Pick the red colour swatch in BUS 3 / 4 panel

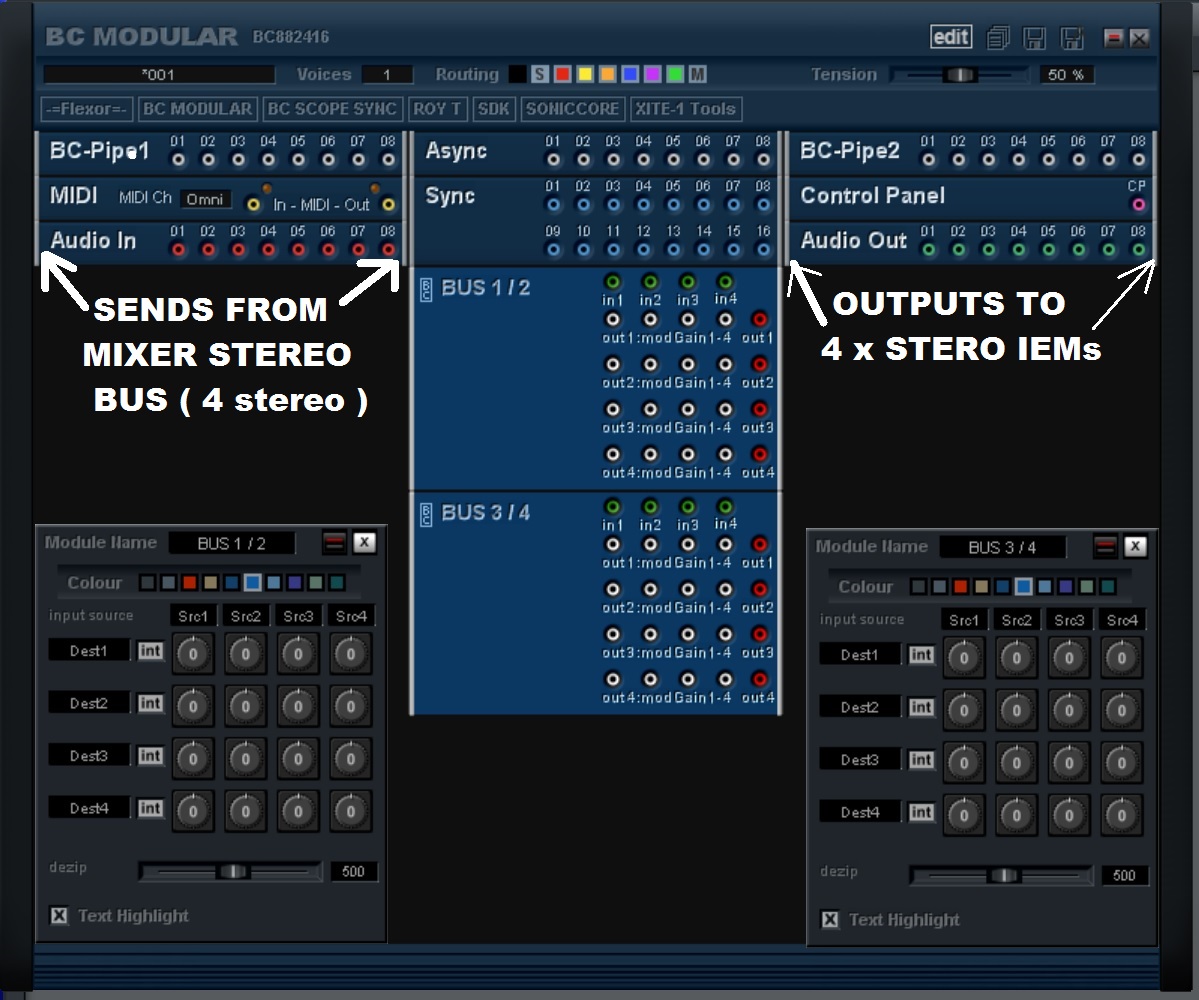coord(961,587)
